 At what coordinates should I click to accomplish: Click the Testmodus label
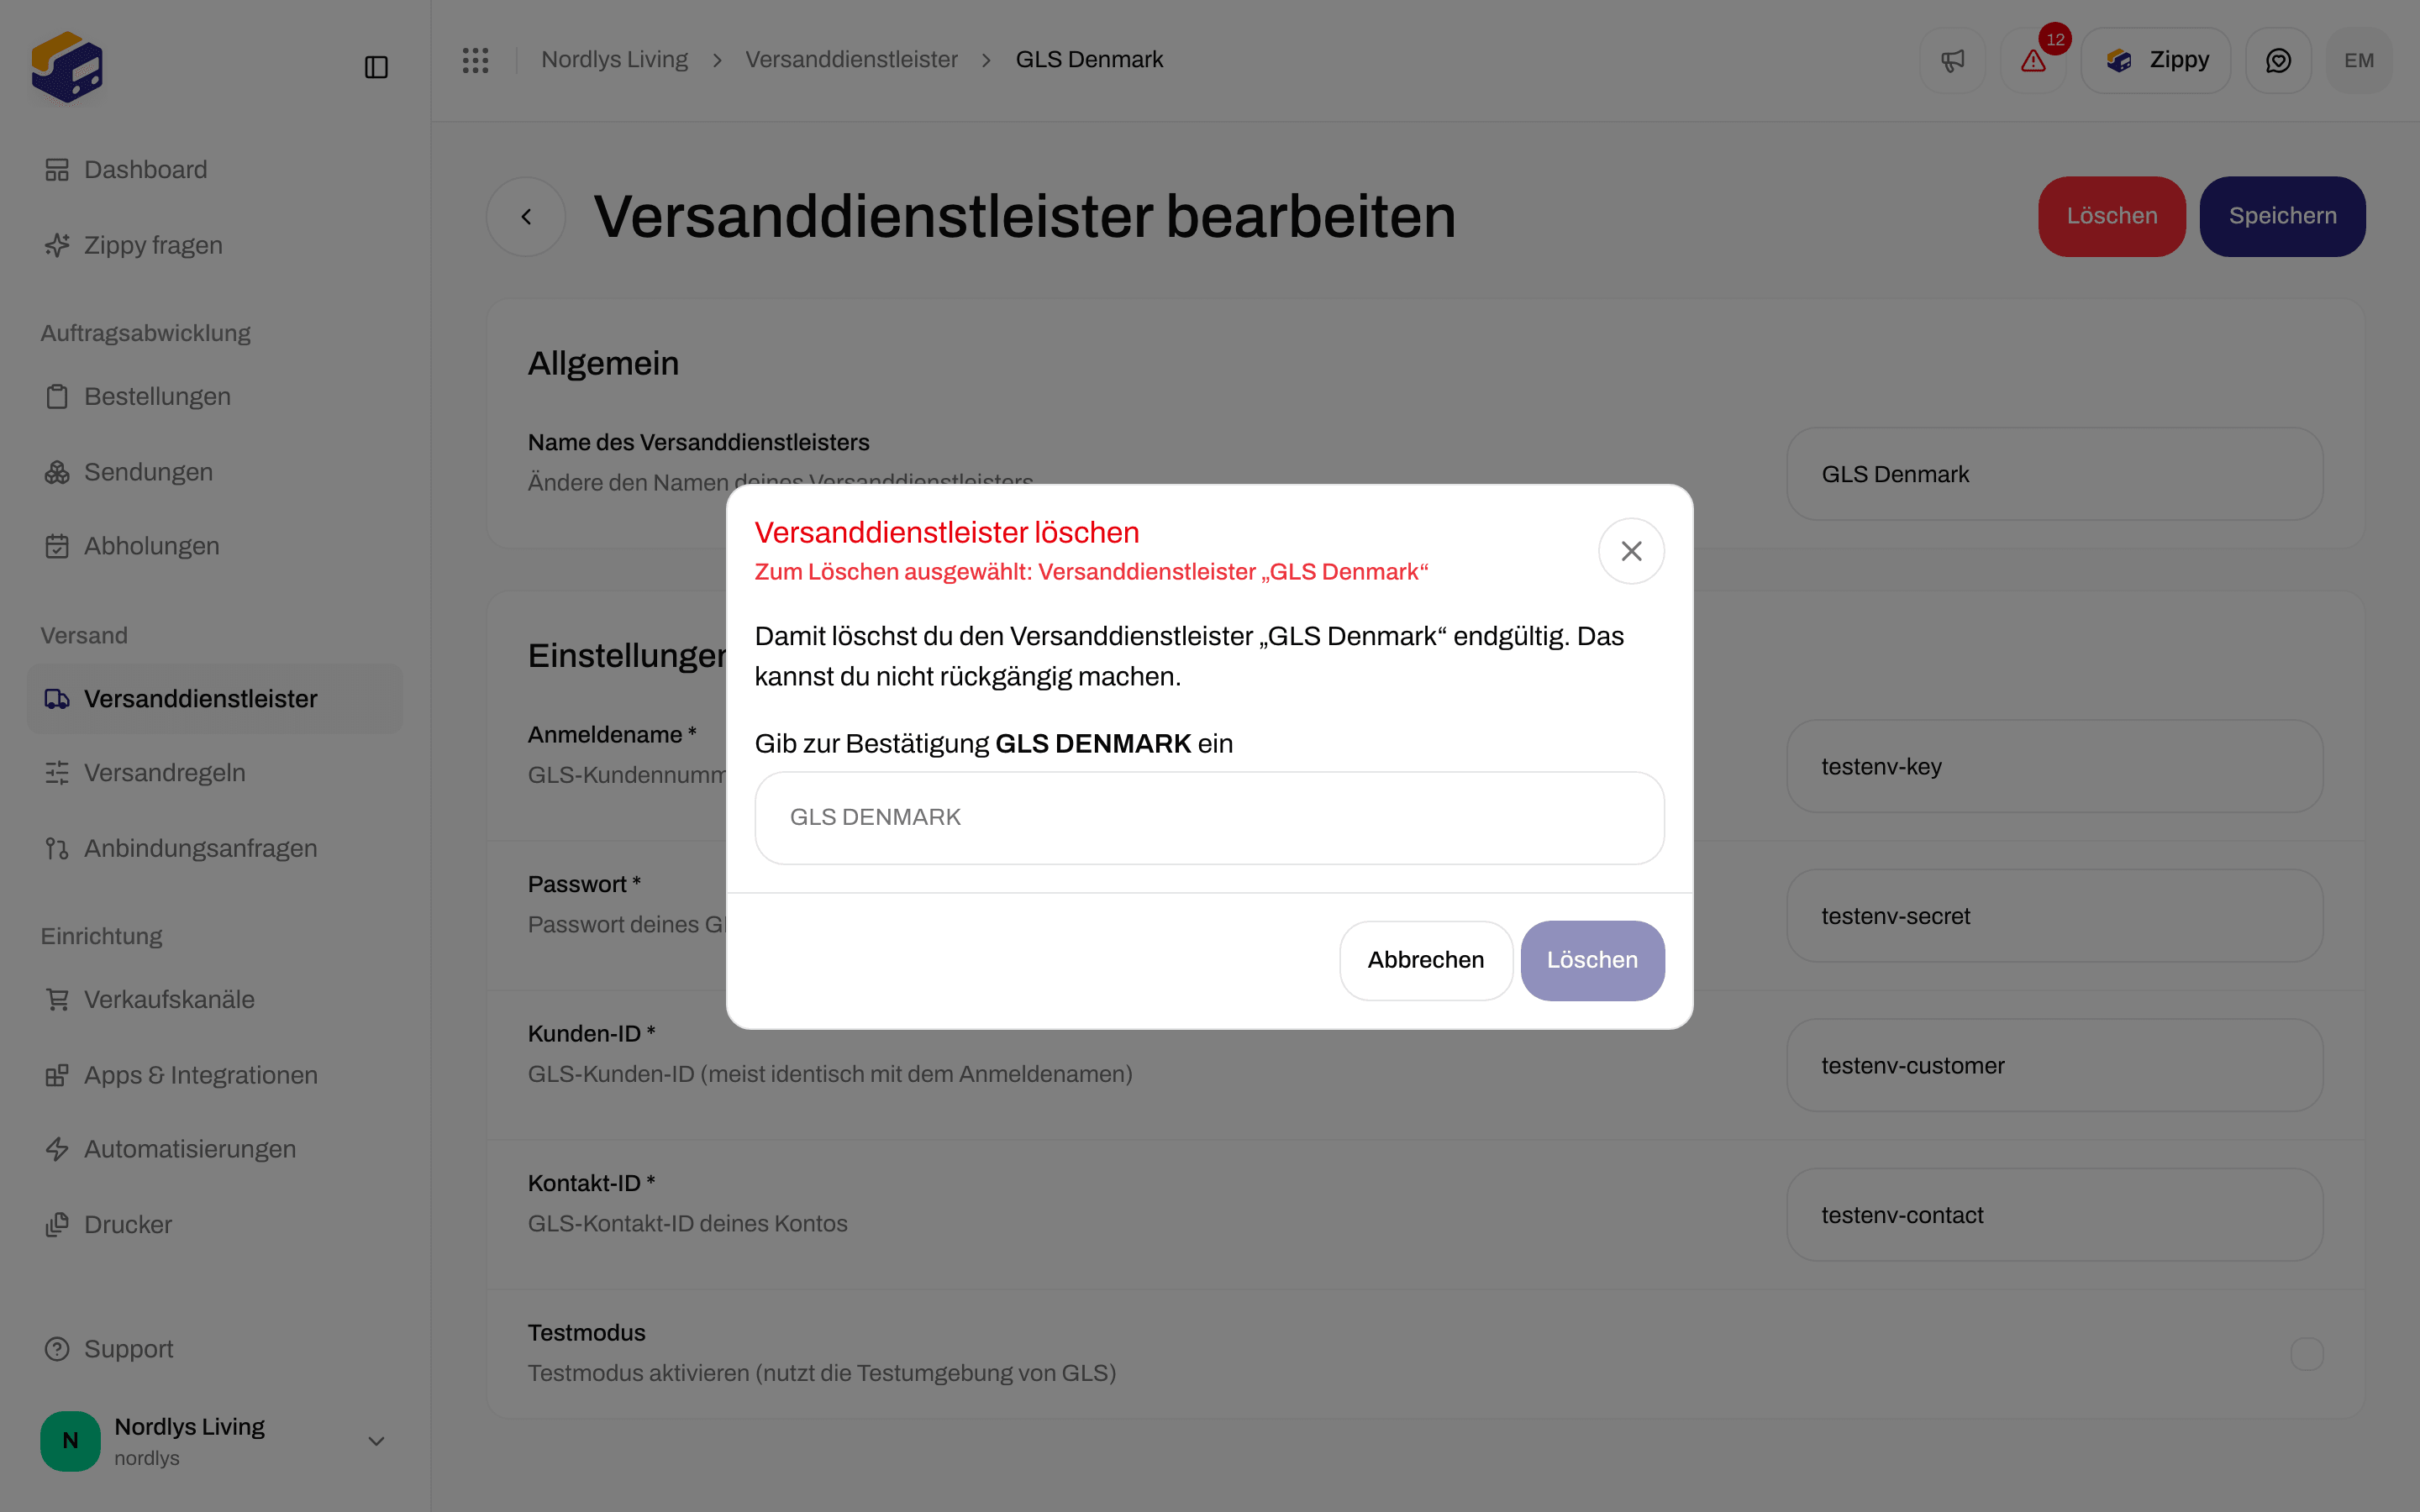(x=586, y=1333)
